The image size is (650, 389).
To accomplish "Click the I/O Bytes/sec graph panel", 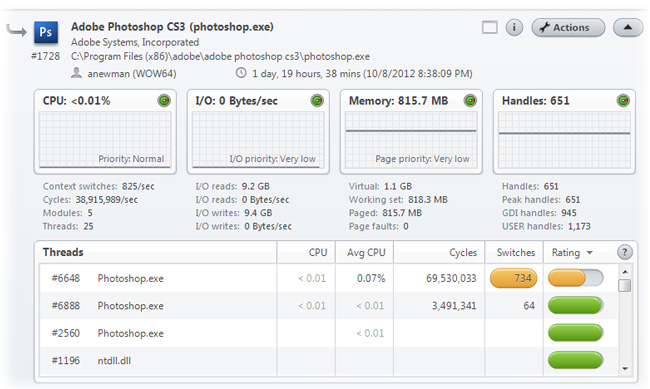I will [x=258, y=132].
